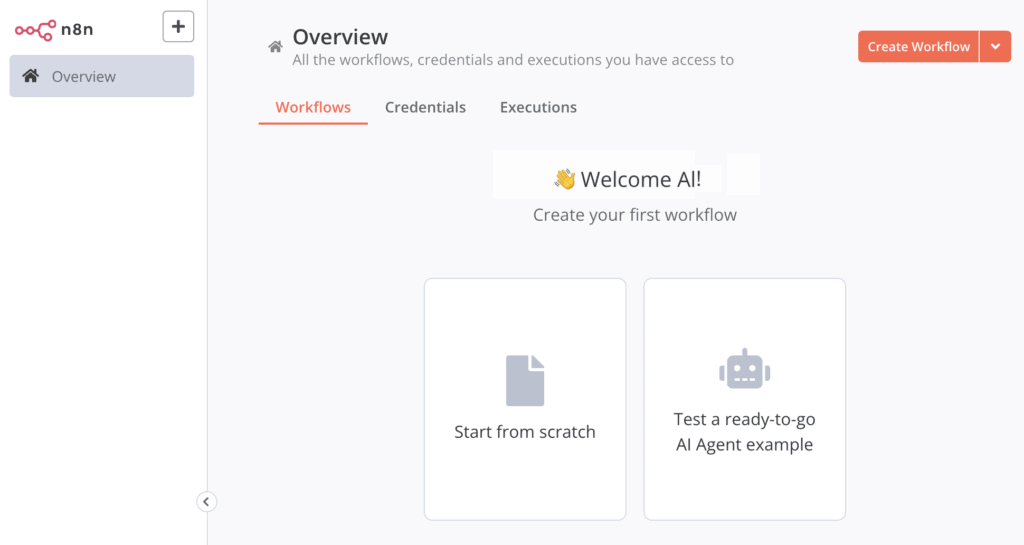Open the ready-to-go AI Agent example card

[744, 399]
